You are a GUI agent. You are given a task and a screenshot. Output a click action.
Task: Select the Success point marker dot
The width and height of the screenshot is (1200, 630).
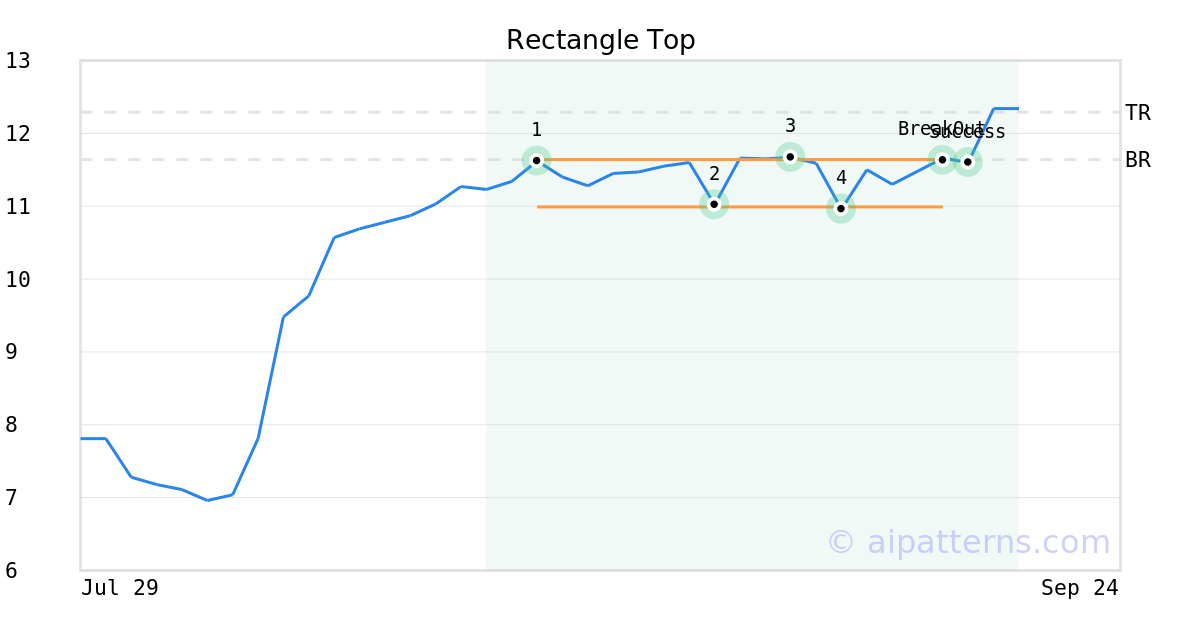(x=967, y=162)
